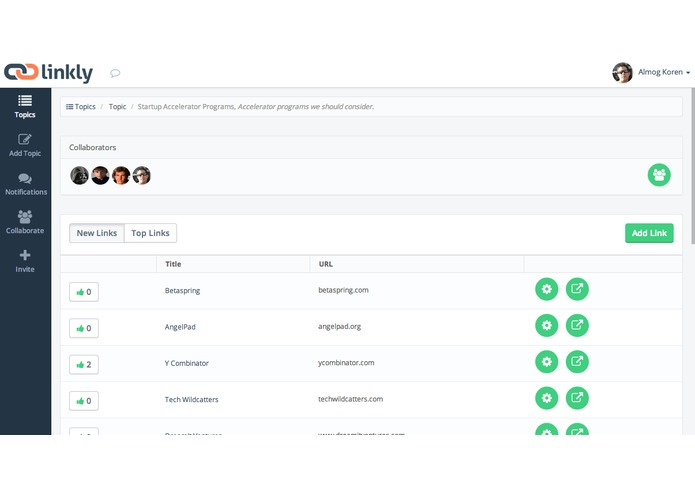Click the fourth collaborator avatar with glasses
The image size is (695, 494).
tap(142, 175)
